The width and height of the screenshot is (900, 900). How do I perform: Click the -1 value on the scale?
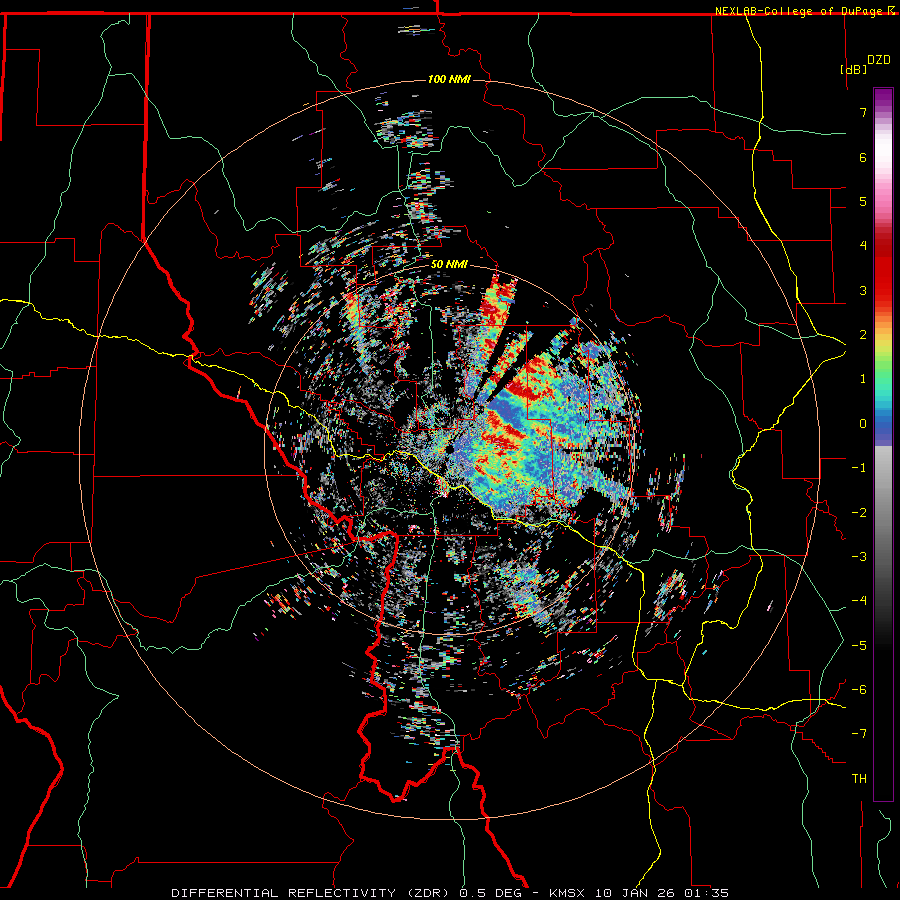859,468
